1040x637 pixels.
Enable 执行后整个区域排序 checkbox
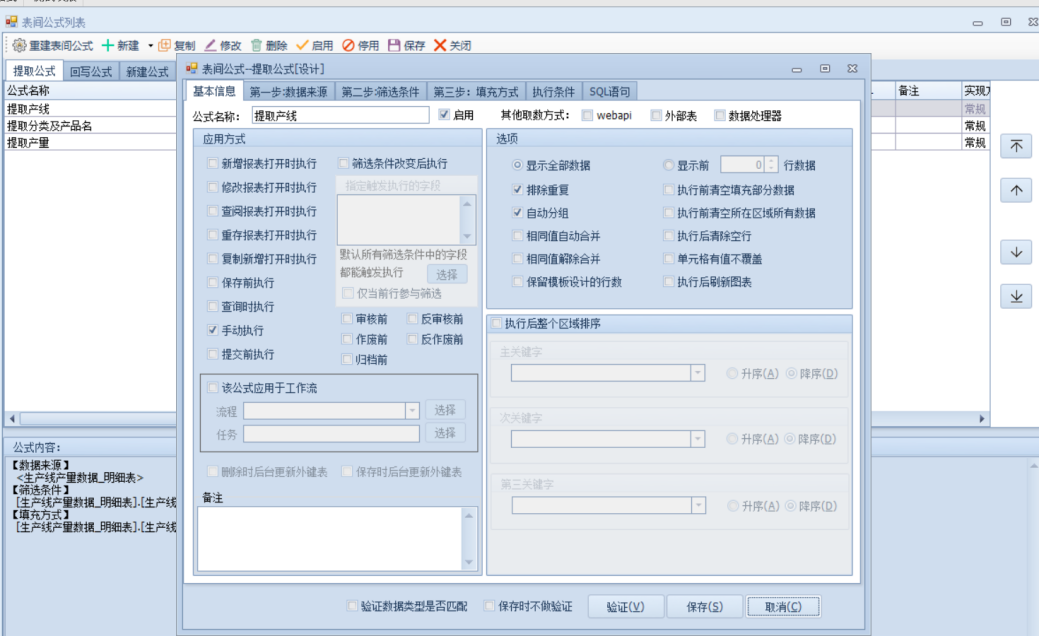point(496,323)
